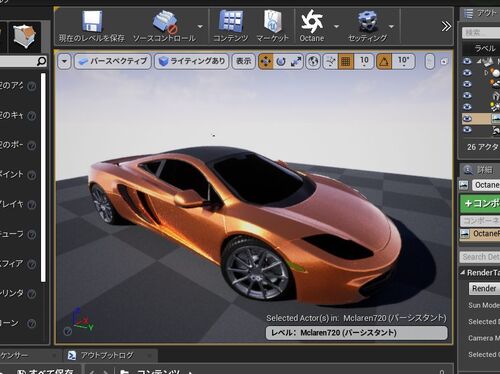Screen dimensions: 500x374
Task: Open the 表示 show flags menu
Action: [x=244, y=61]
